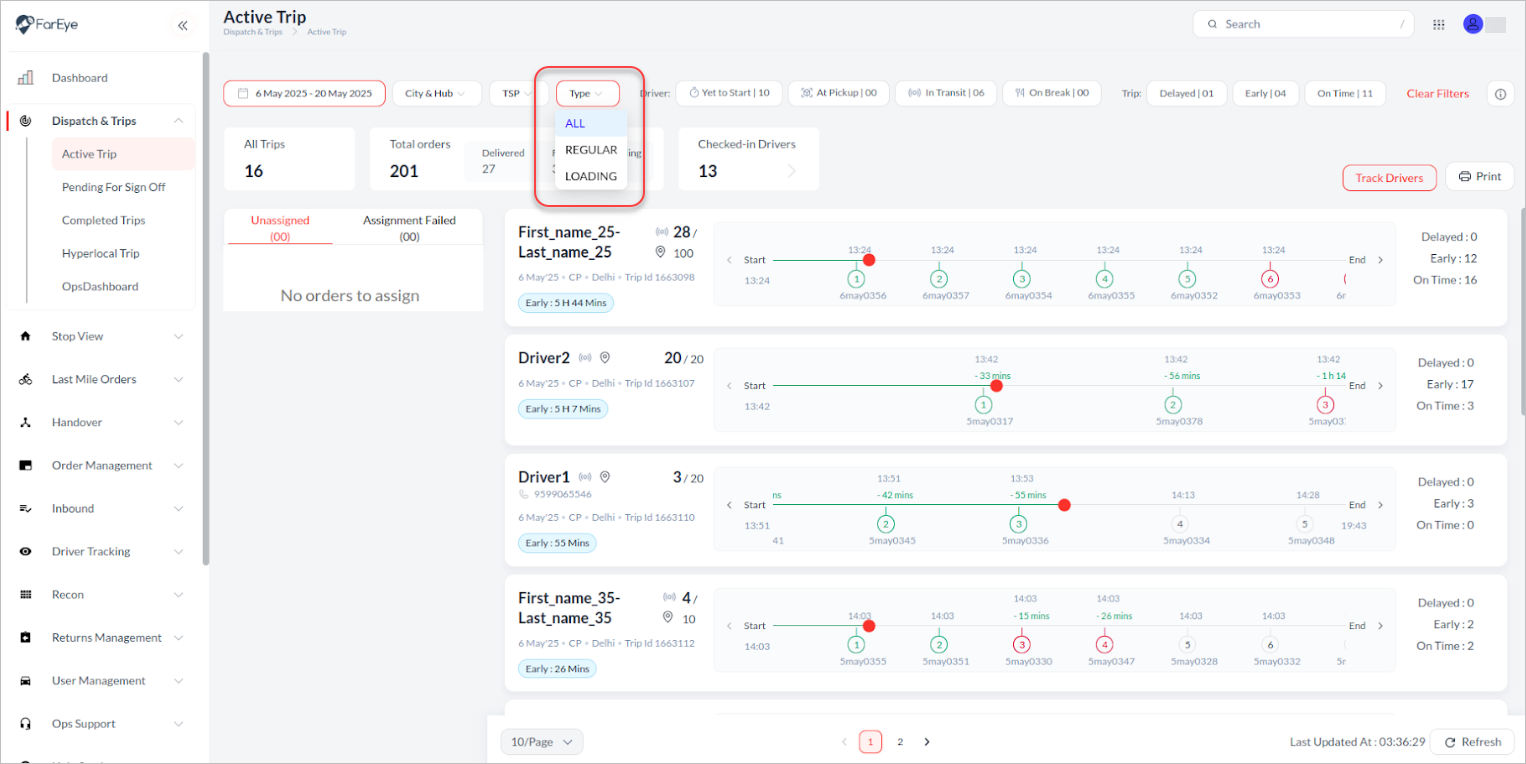The height and width of the screenshot is (764, 1526).
Task: Select LOADING in Type dropdown
Action: pos(591,176)
